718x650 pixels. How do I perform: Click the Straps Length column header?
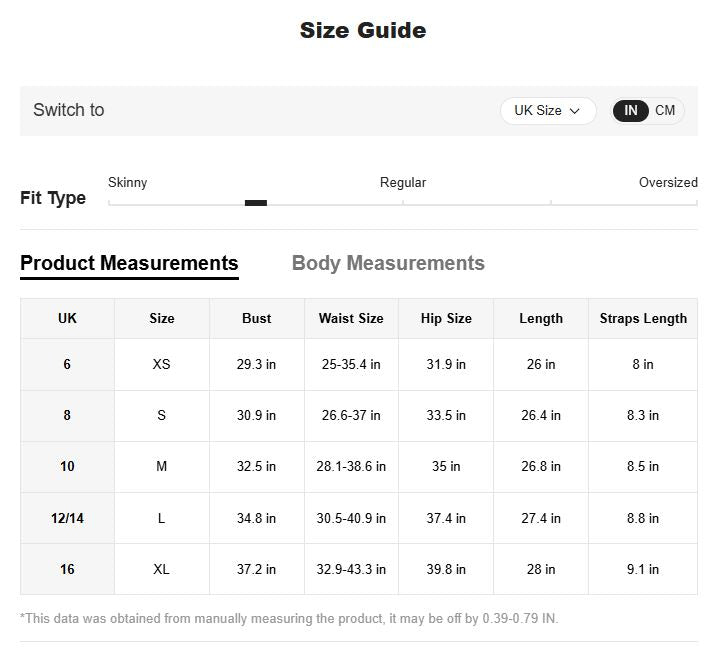pos(643,318)
